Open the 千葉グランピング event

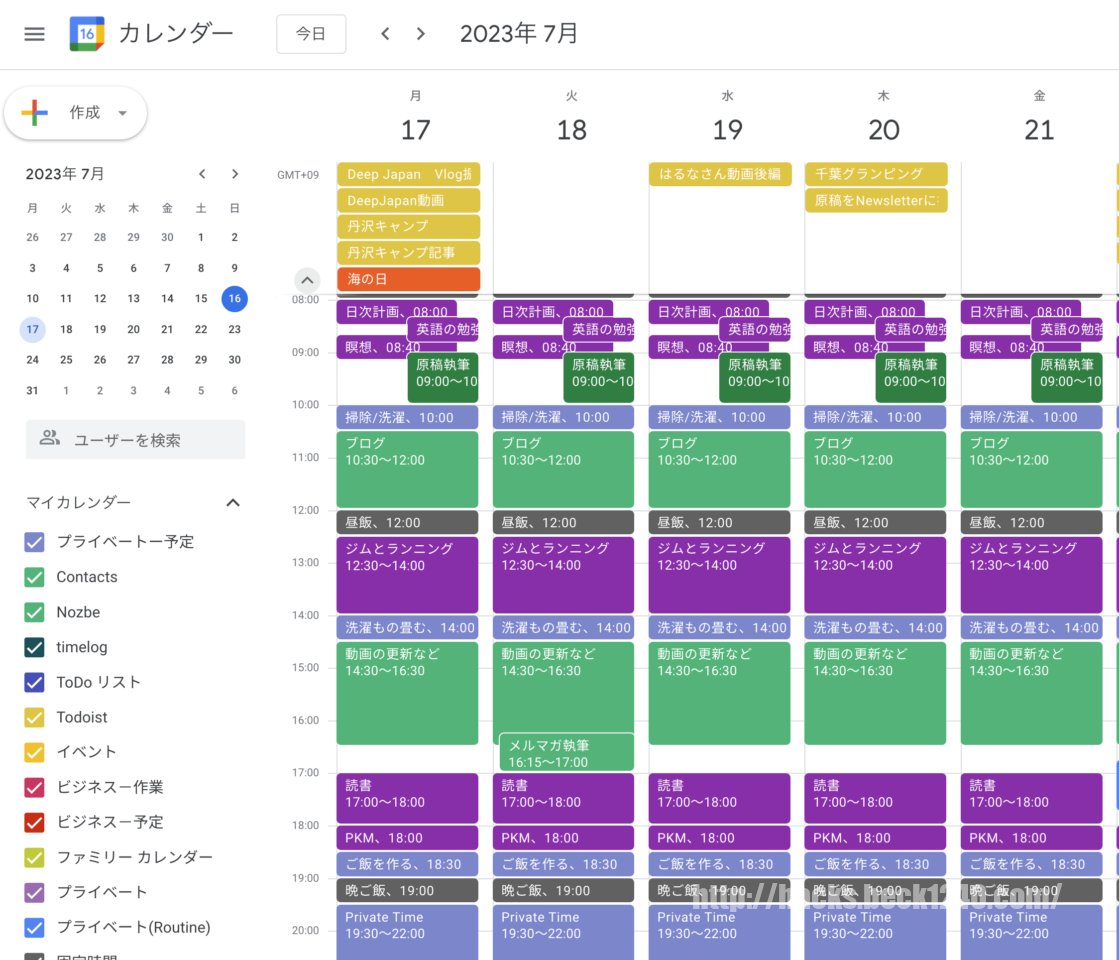876,174
